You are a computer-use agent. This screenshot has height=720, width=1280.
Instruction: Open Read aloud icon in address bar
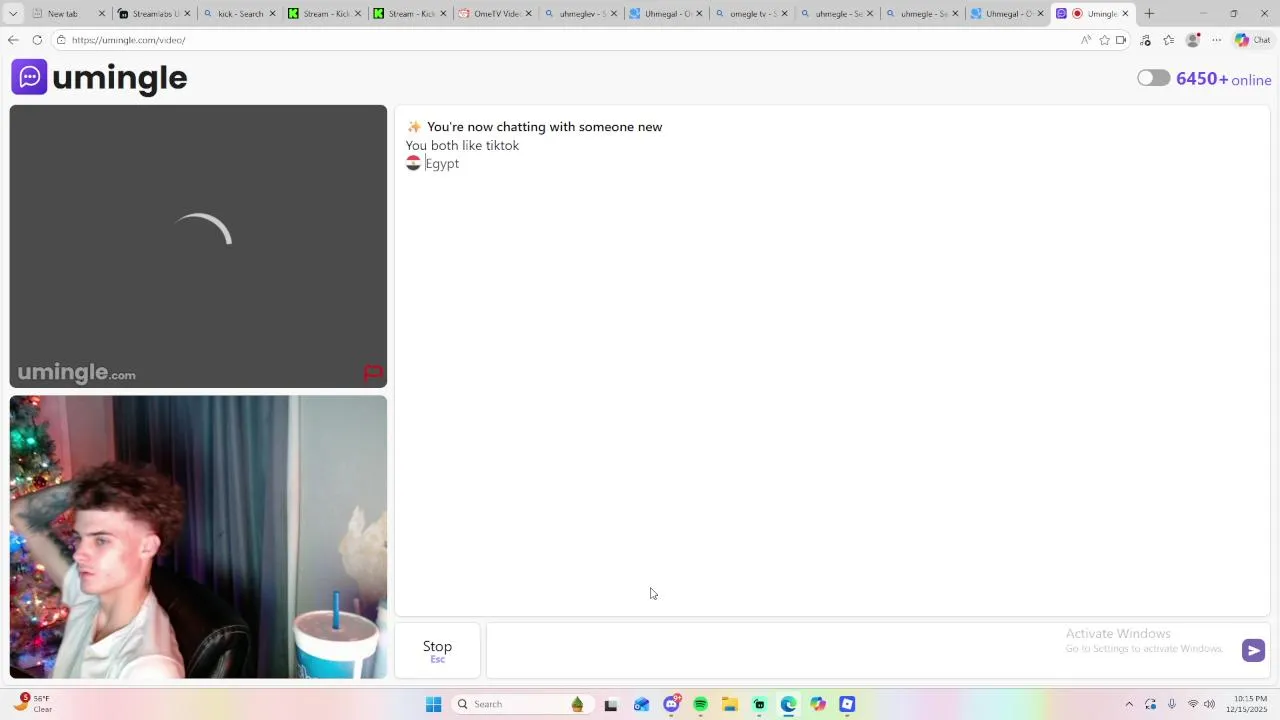coord(1086,40)
